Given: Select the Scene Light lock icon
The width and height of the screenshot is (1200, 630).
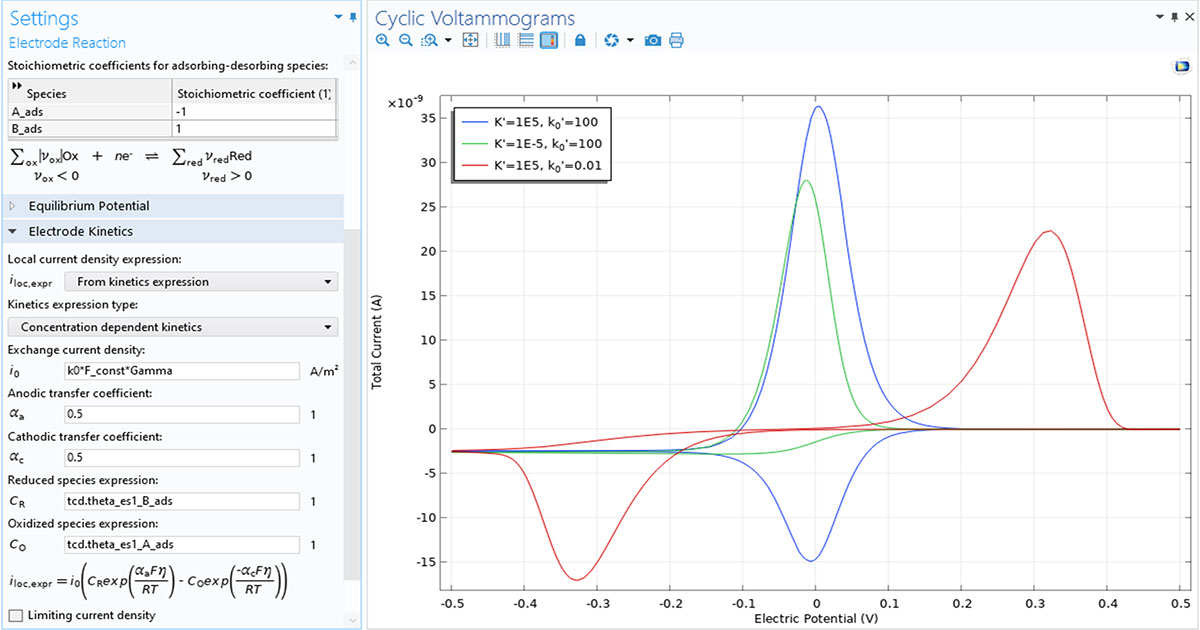Looking at the screenshot, I should point(581,40).
